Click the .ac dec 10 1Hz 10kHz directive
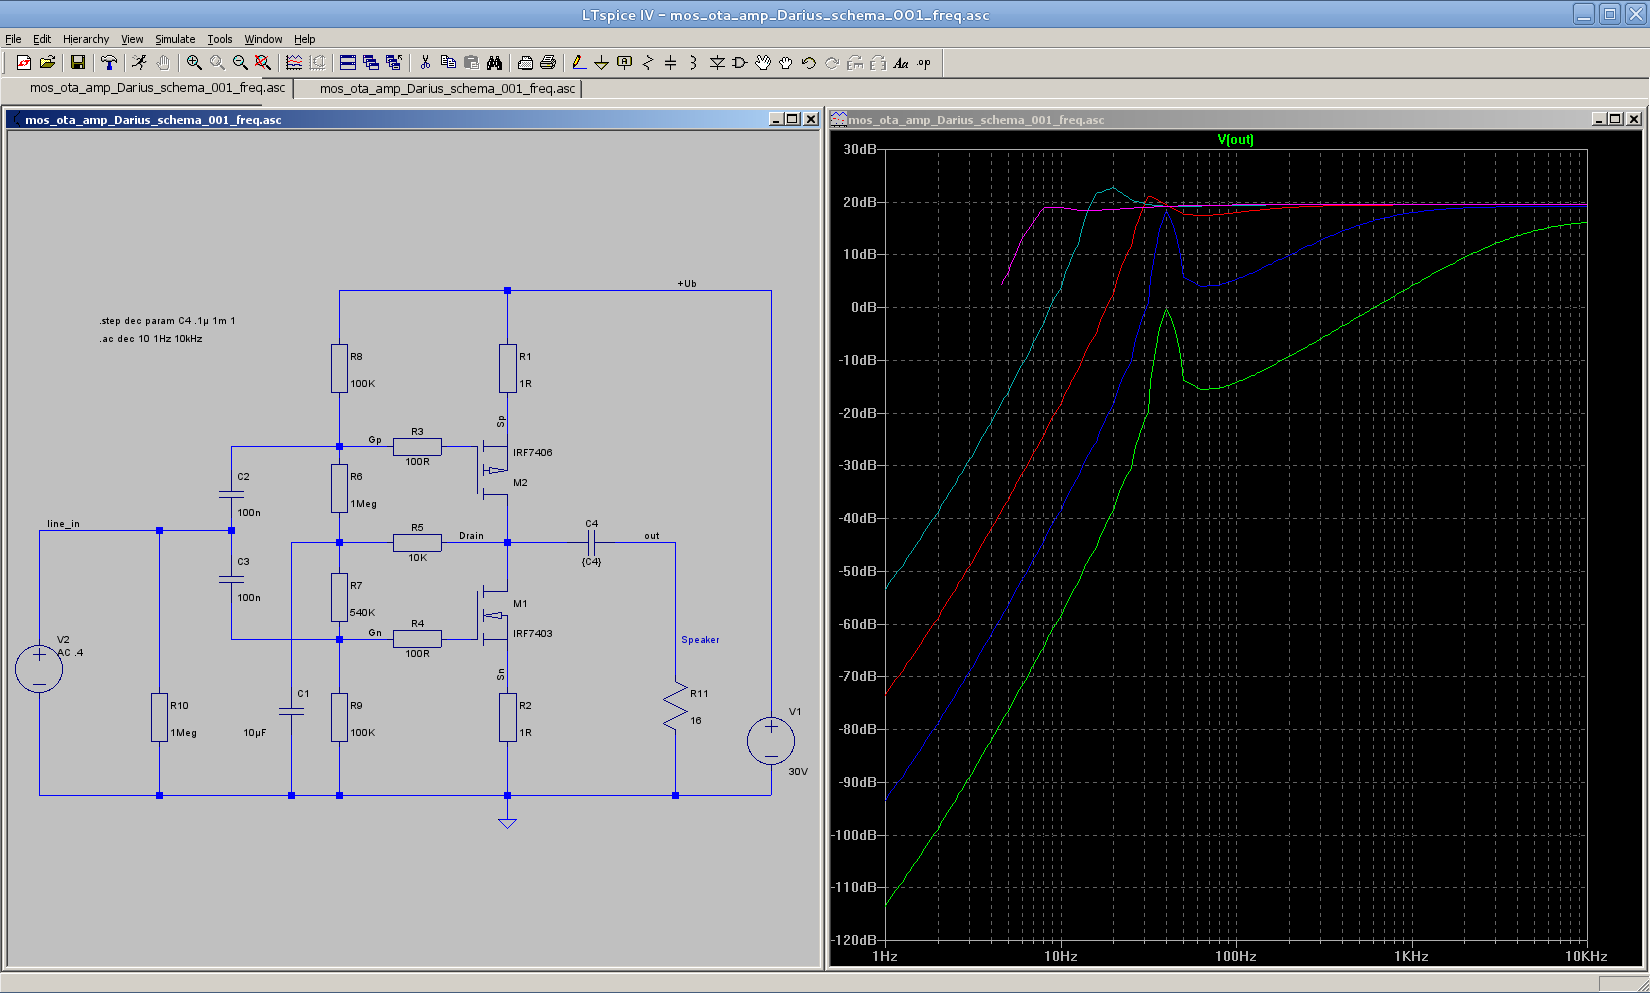Viewport: 1650px width, 993px height. 151,339
